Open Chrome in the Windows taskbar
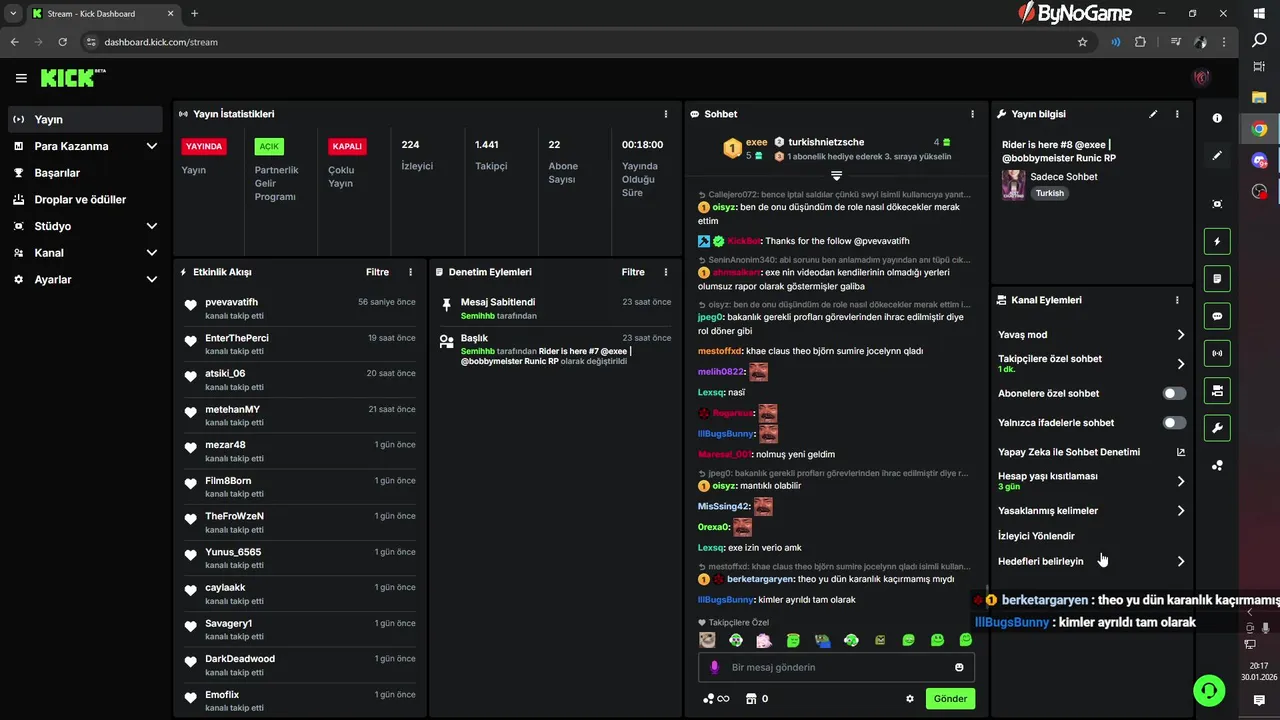 (x=1259, y=129)
